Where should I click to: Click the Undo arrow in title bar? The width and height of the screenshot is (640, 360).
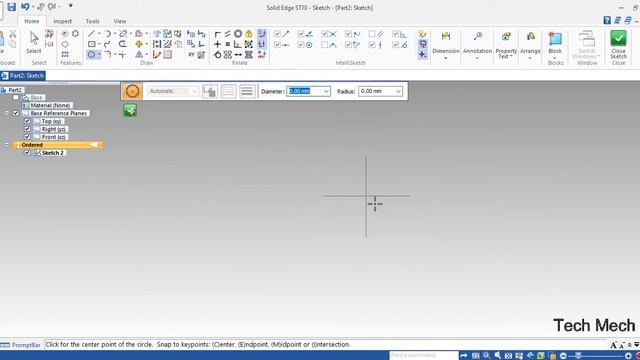pos(25,7)
